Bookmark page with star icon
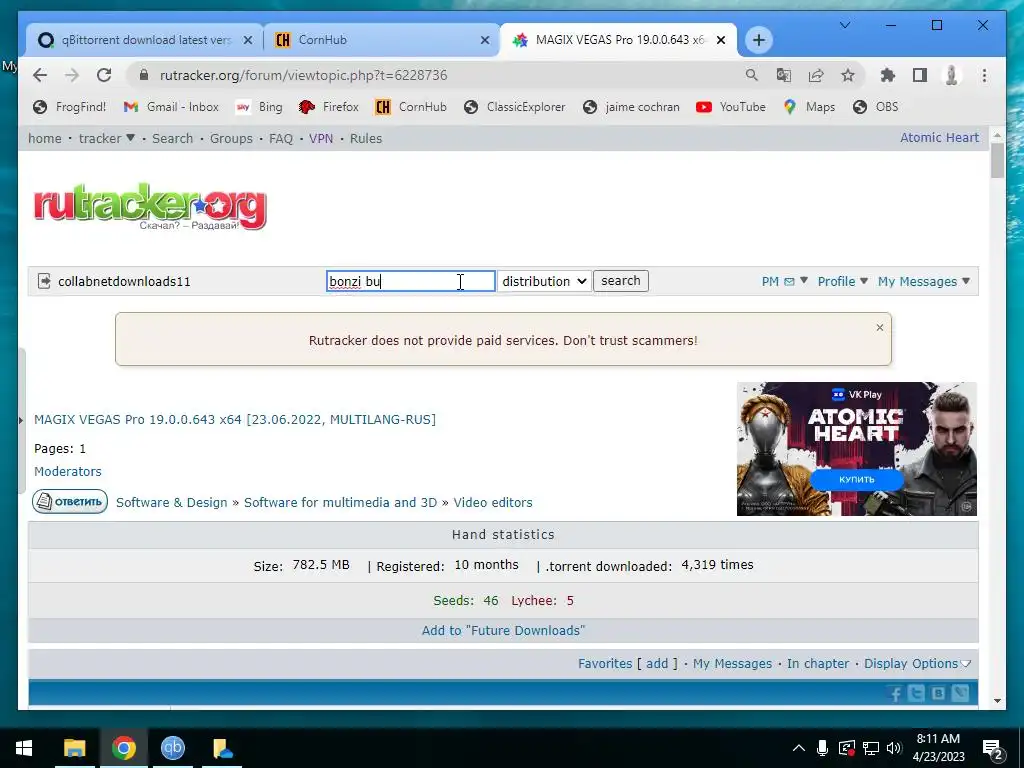Screen dimensions: 1024x768 tap(848, 75)
